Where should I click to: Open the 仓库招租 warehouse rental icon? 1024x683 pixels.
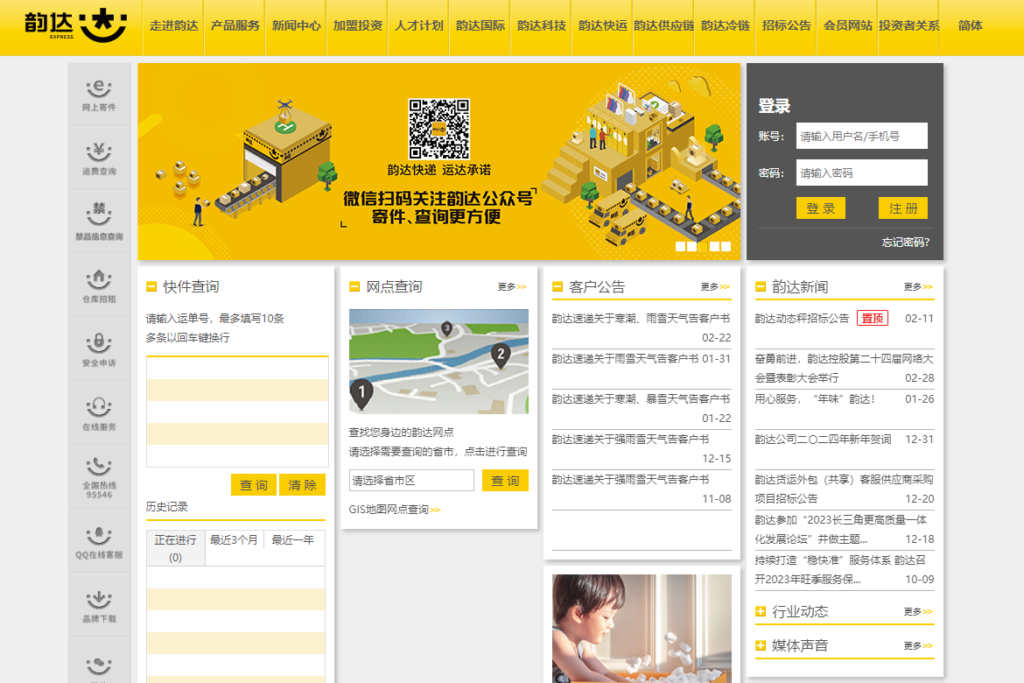click(x=99, y=286)
